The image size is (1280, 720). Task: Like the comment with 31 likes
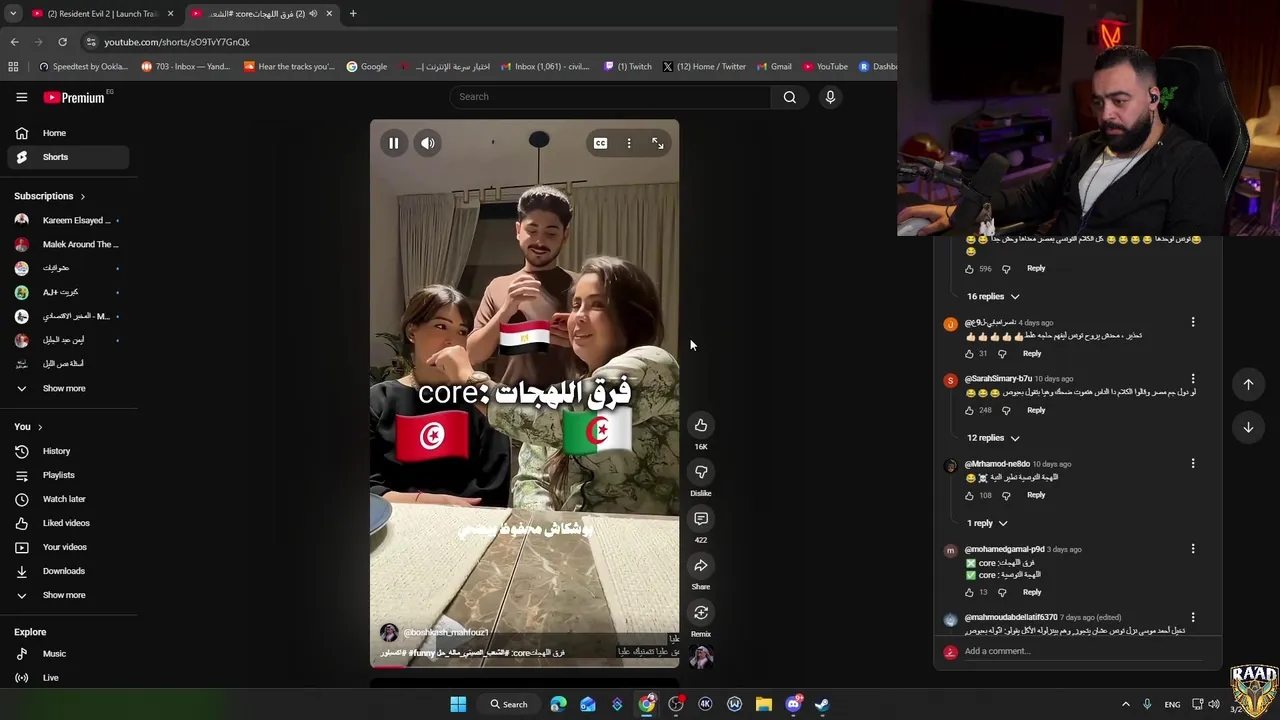click(969, 353)
